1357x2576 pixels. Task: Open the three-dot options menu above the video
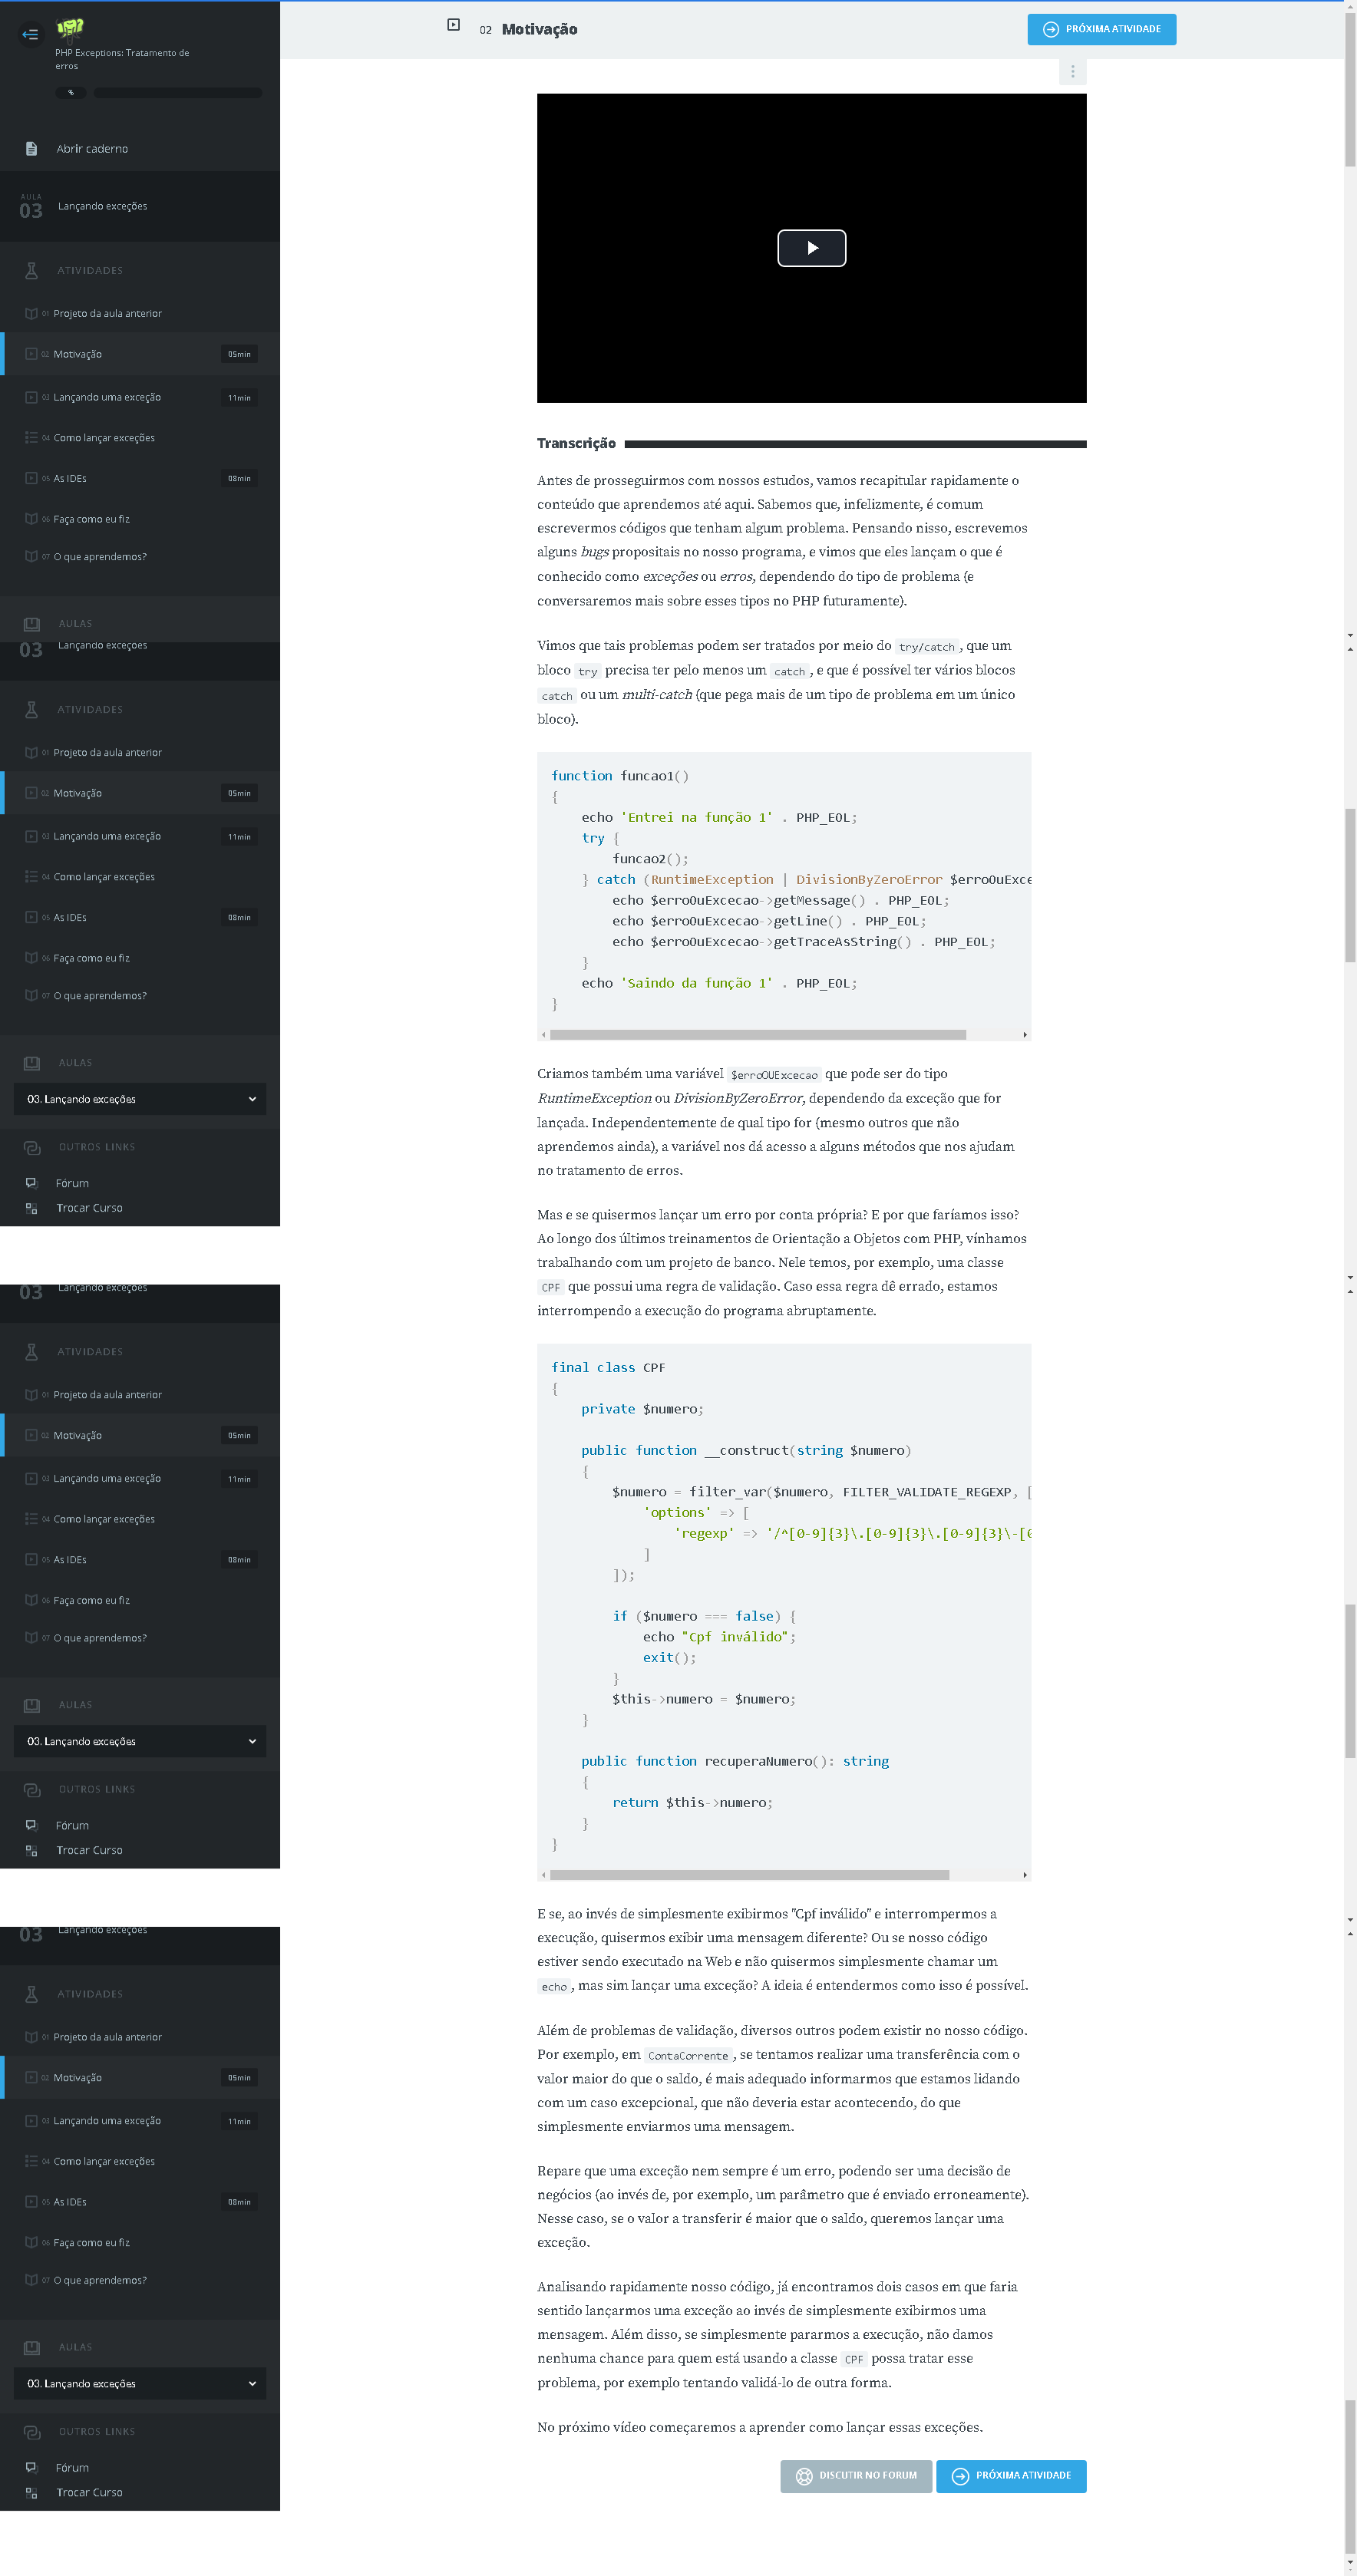pyautogui.click(x=1072, y=72)
